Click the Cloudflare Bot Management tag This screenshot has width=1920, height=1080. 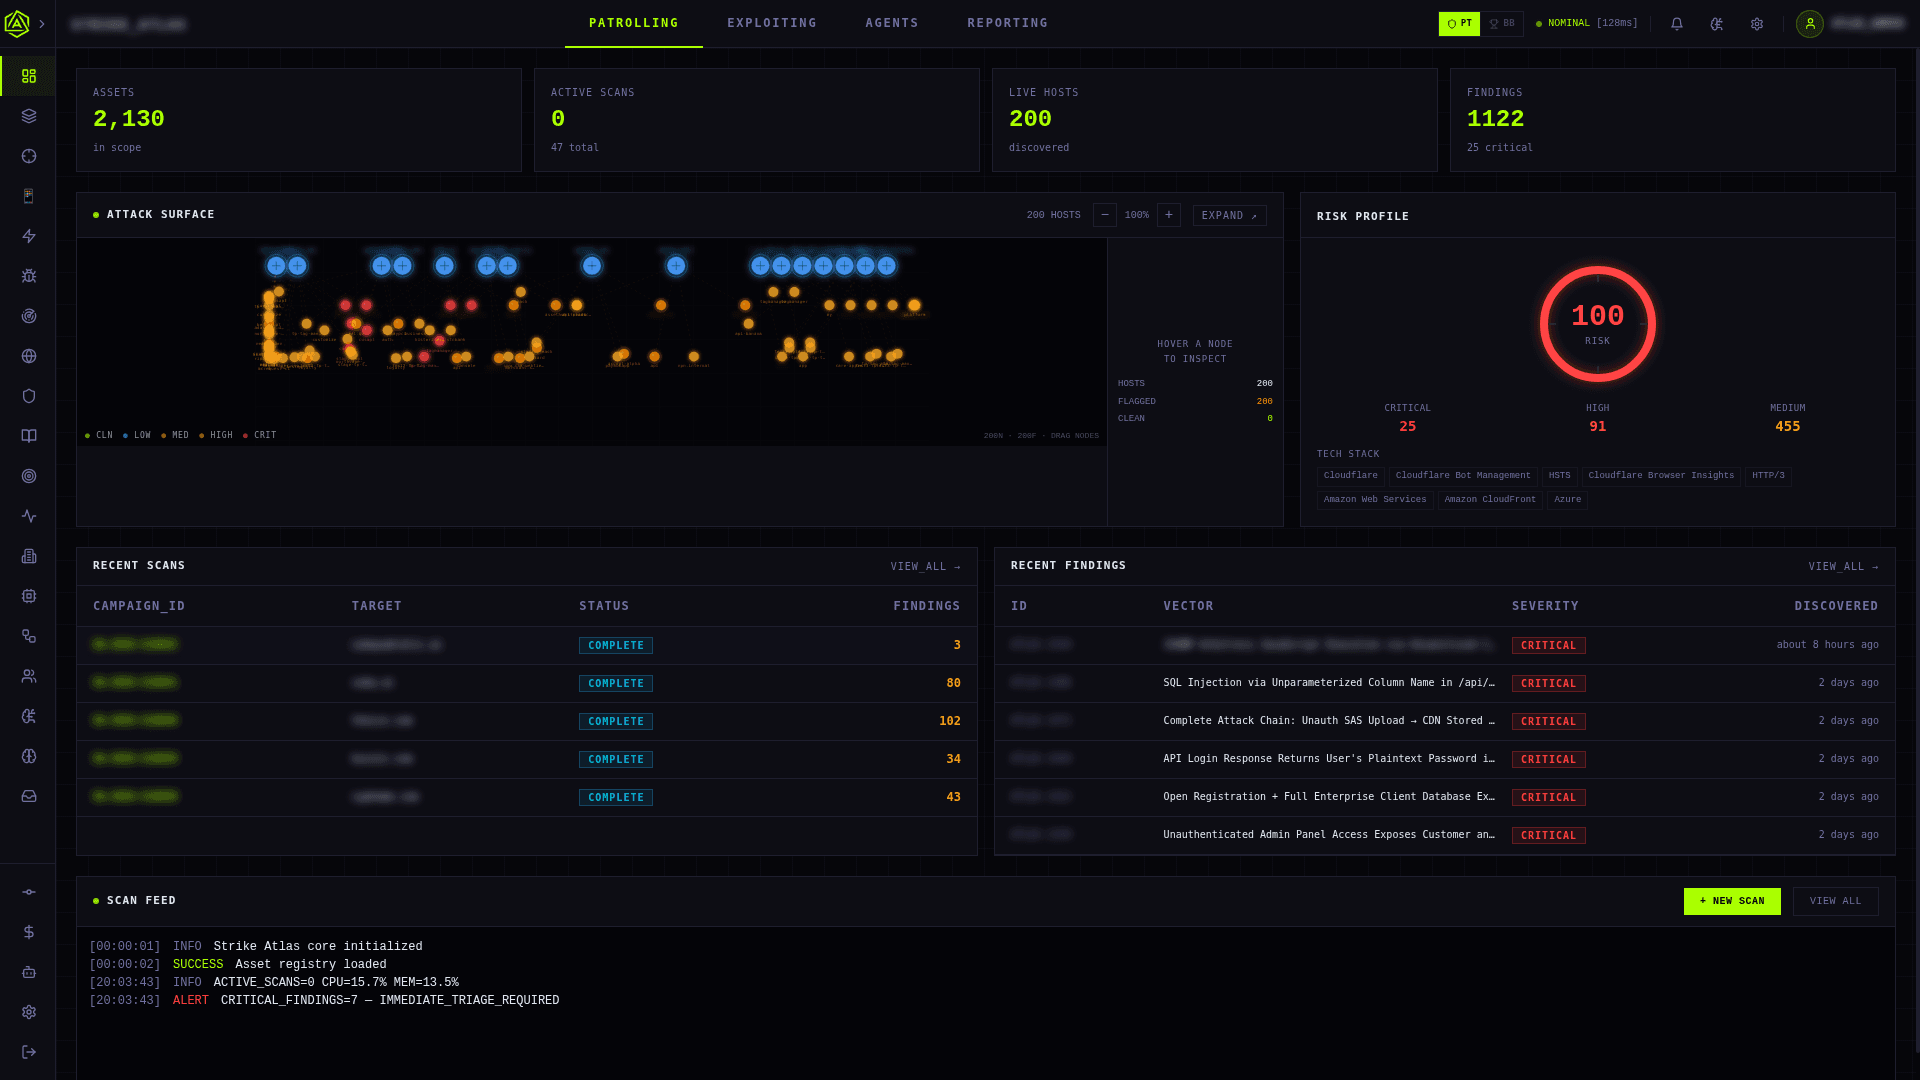click(1463, 476)
